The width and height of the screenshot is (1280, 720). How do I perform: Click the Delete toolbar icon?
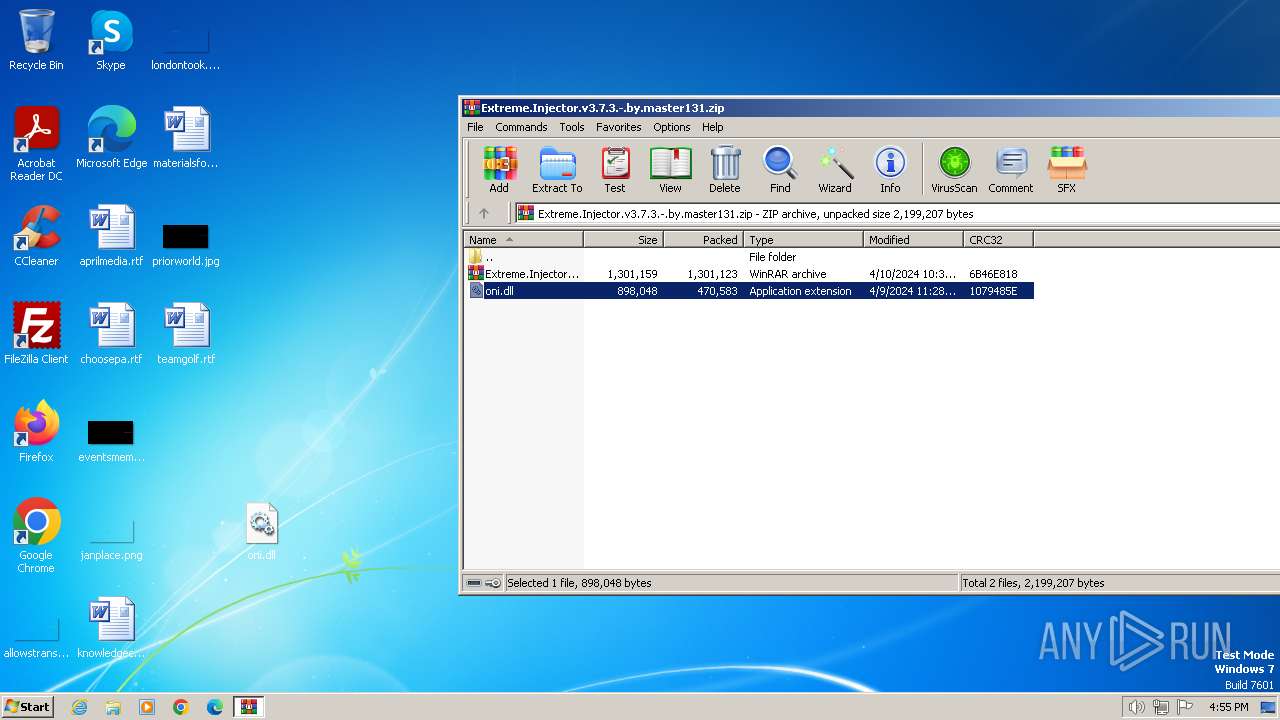click(725, 169)
